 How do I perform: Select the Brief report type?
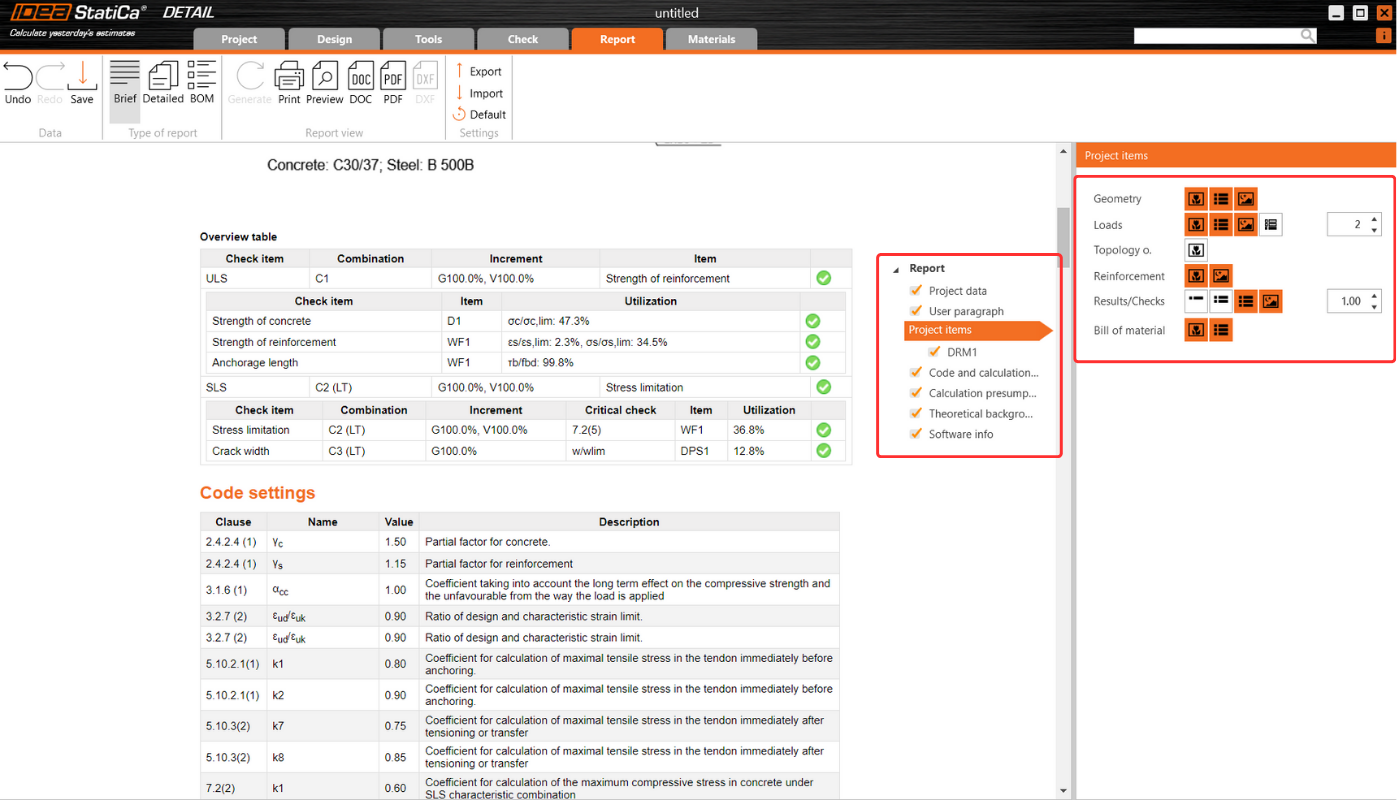pos(124,85)
